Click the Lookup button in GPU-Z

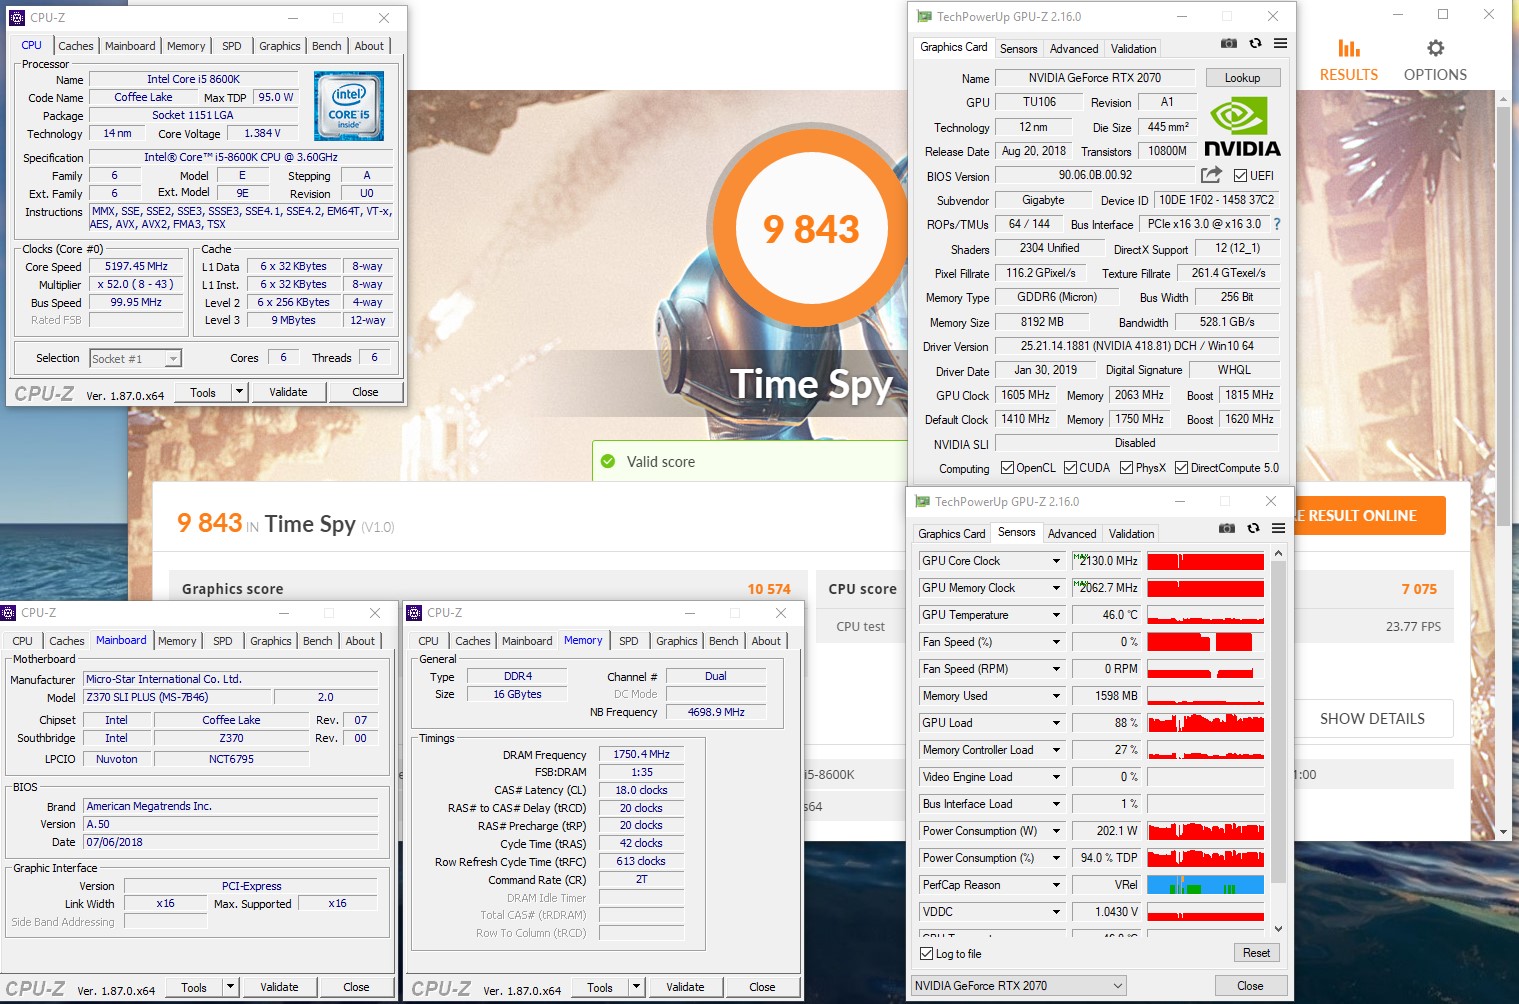click(1242, 78)
